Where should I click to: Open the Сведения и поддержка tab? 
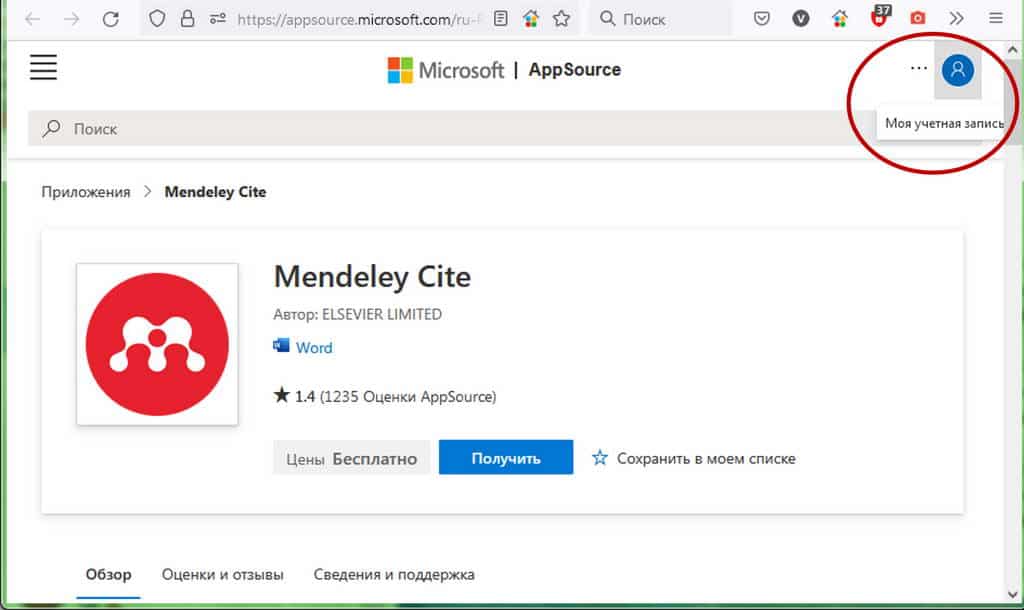click(x=394, y=575)
